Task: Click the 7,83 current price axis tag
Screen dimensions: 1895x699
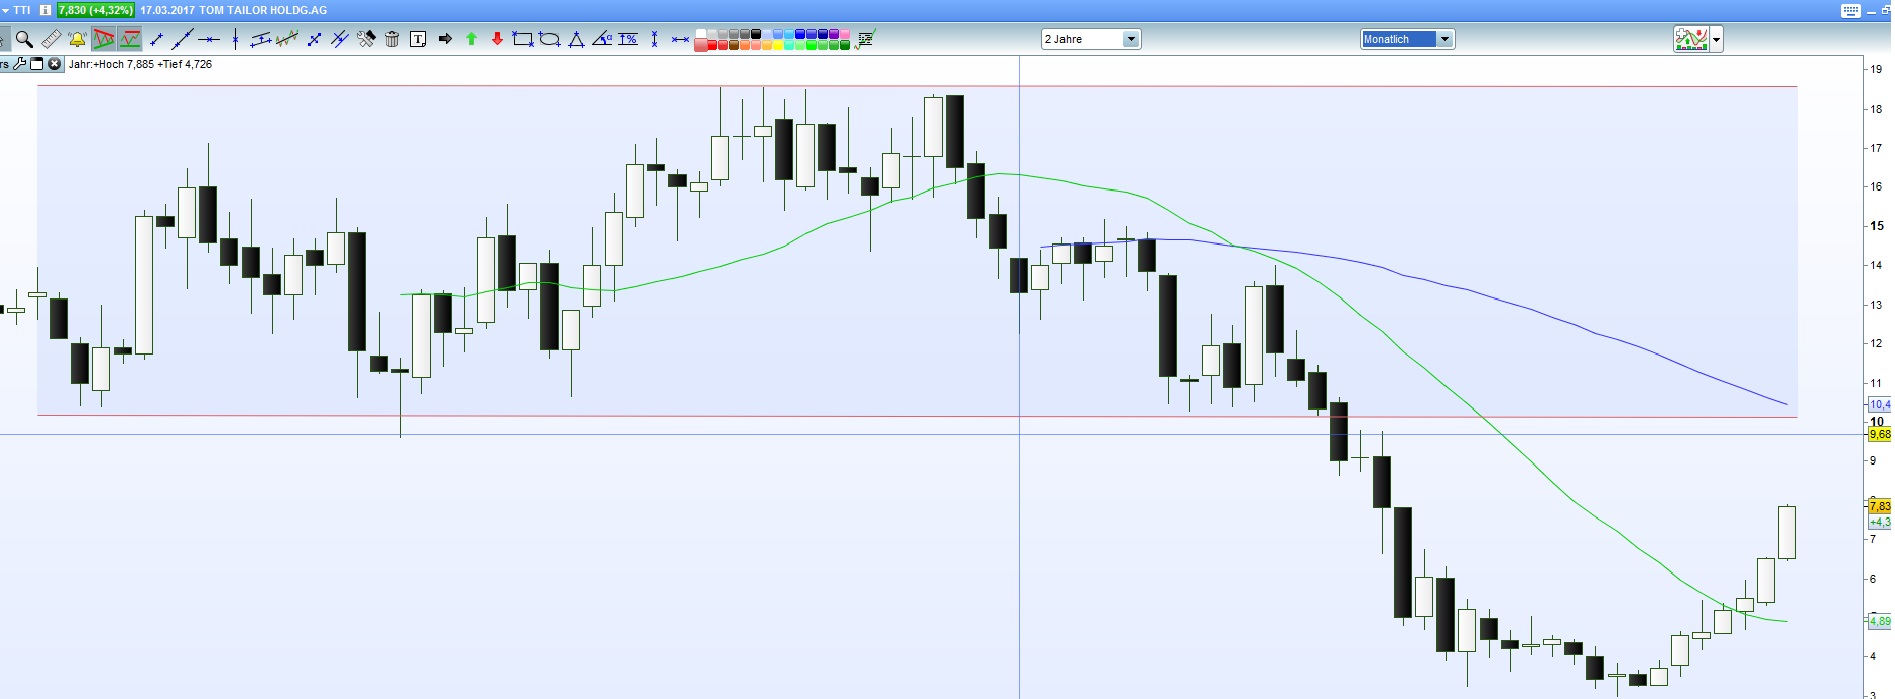Action: pos(1879,507)
